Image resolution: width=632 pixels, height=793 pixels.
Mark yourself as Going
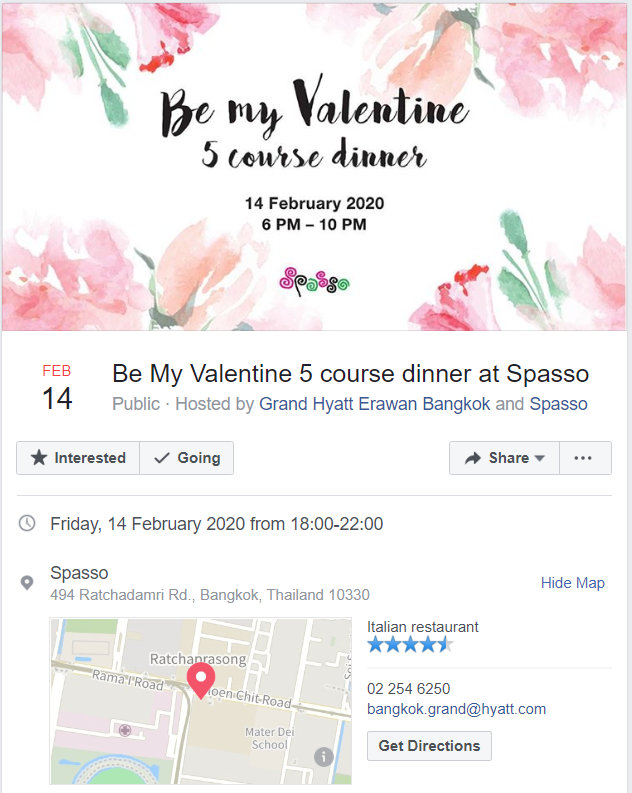pos(187,458)
